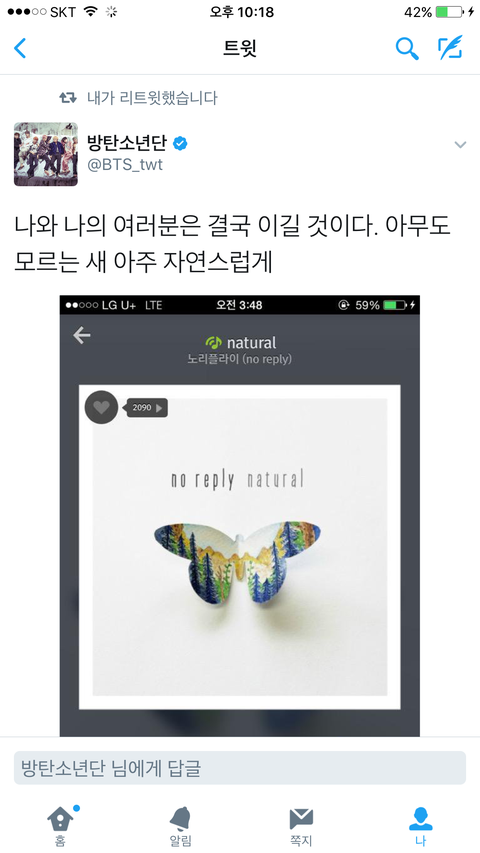Open the 쪽지 messages tab
This screenshot has height=853, width=480.
(301, 826)
